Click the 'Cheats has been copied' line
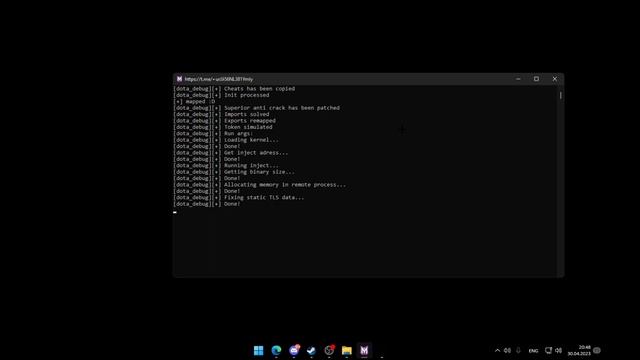This screenshot has width=640, height=360. point(234,89)
